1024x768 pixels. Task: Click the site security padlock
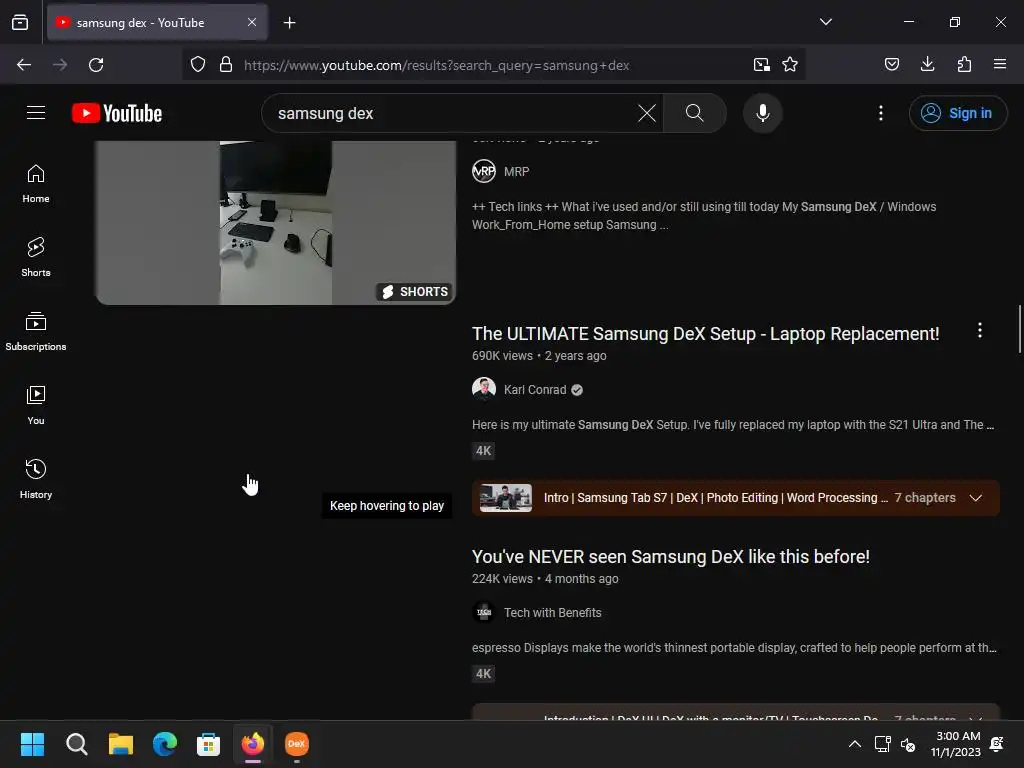point(226,65)
